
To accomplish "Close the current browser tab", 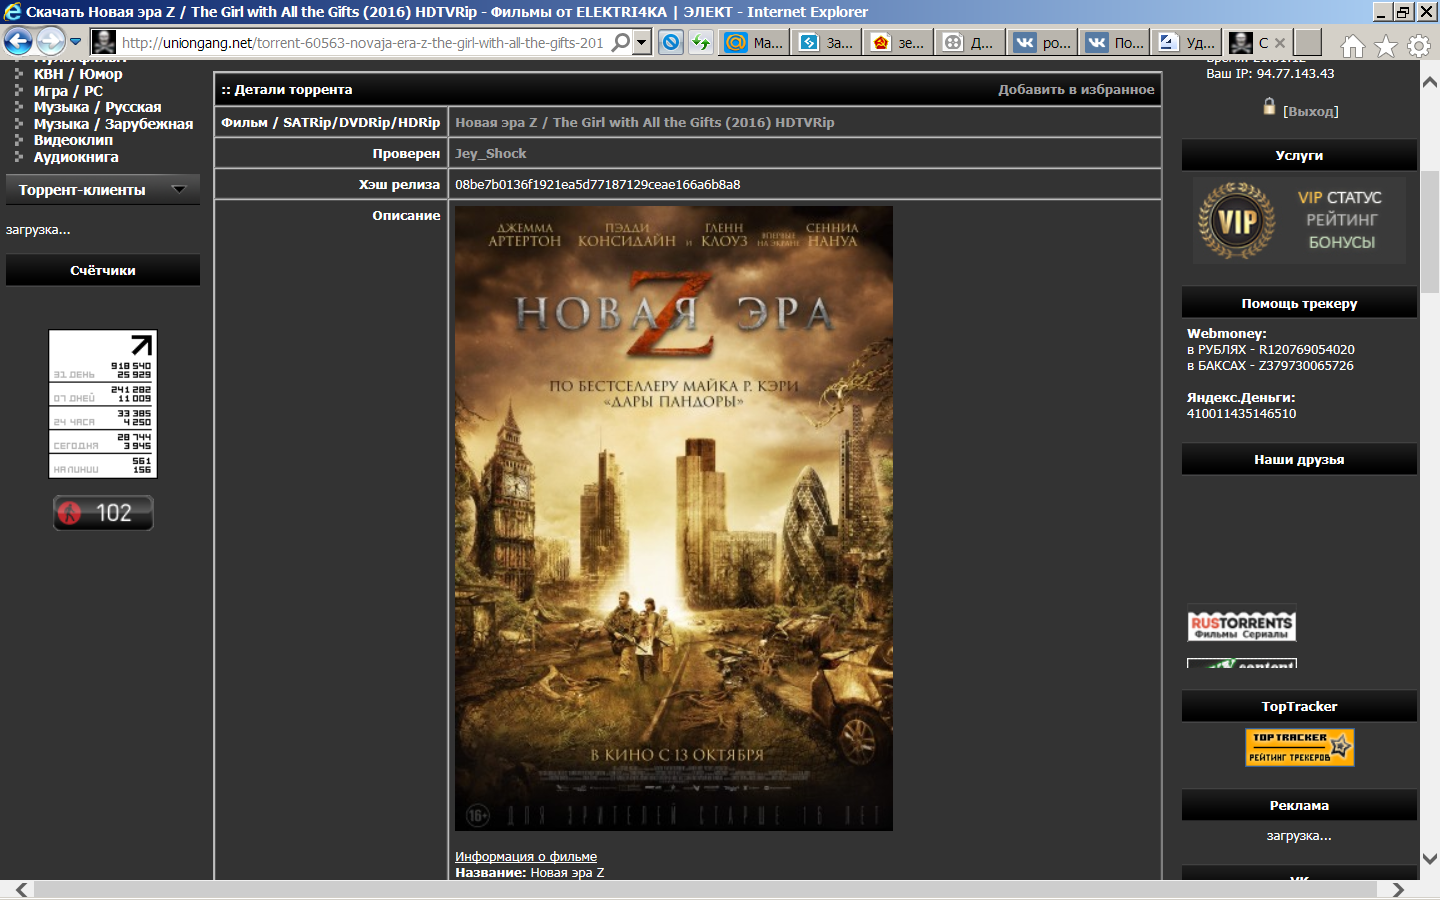I will click(1280, 43).
